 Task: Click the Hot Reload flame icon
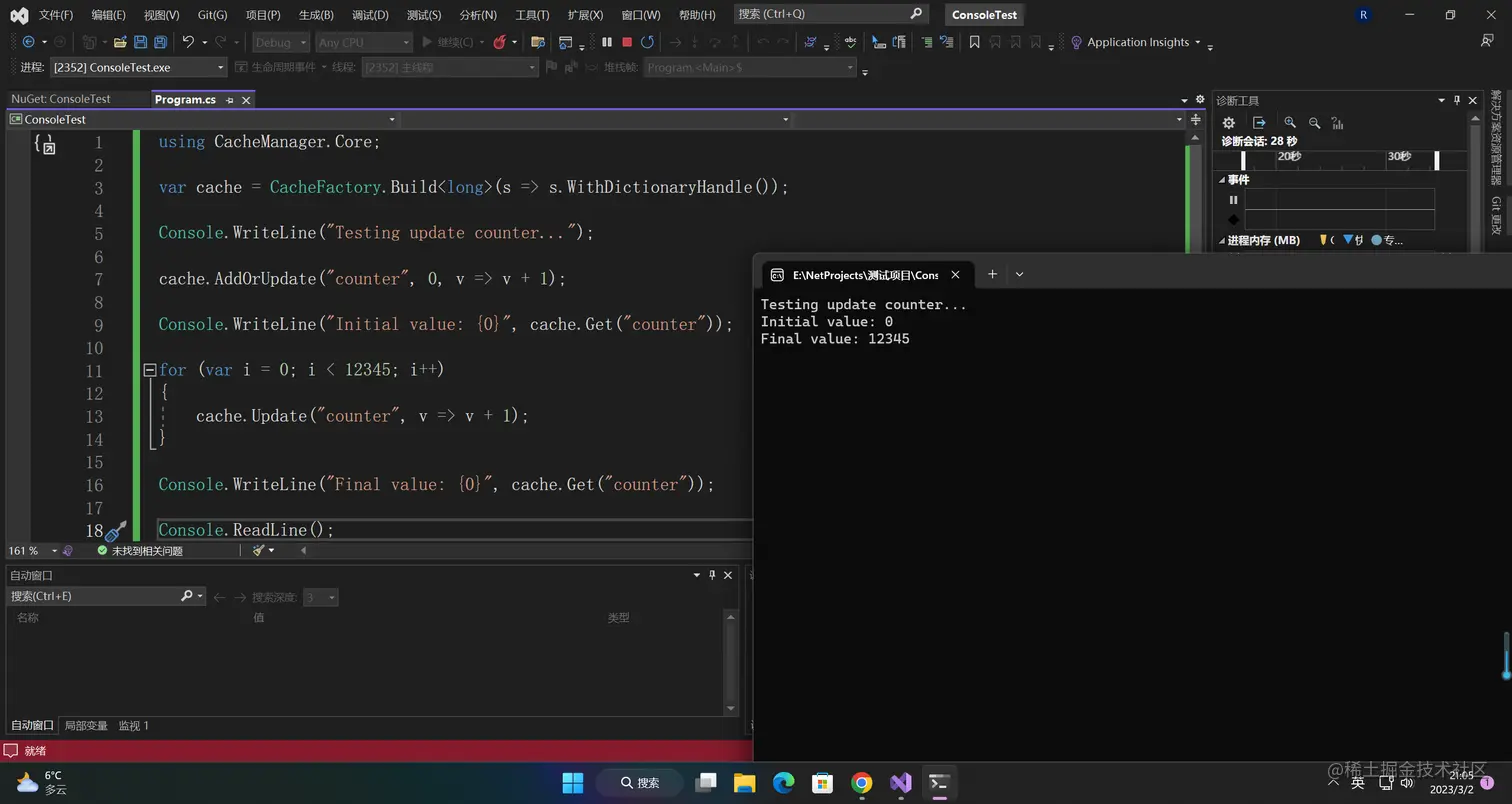[x=499, y=42]
